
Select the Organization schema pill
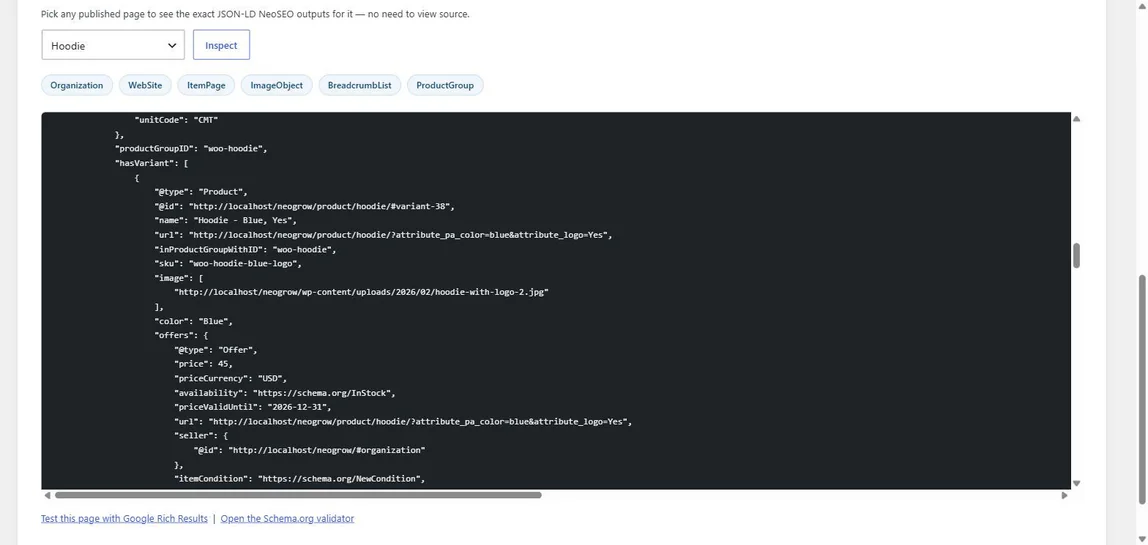pyautogui.click(x=77, y=85)
